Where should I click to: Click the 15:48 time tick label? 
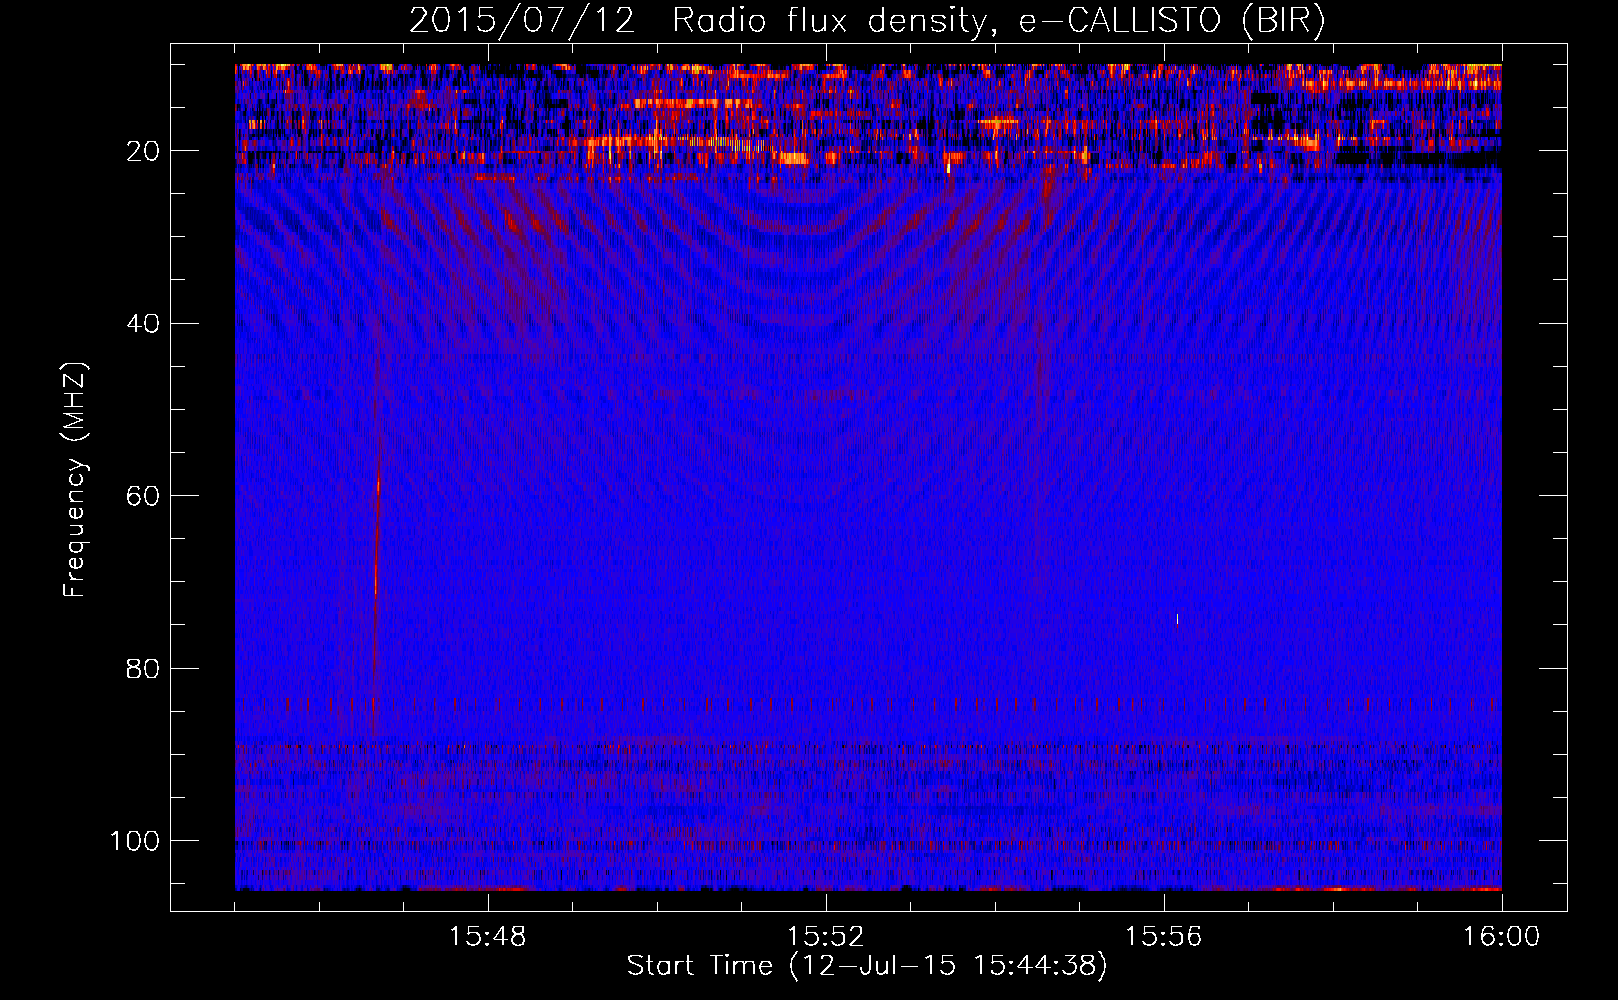click(x=488, y=937)
